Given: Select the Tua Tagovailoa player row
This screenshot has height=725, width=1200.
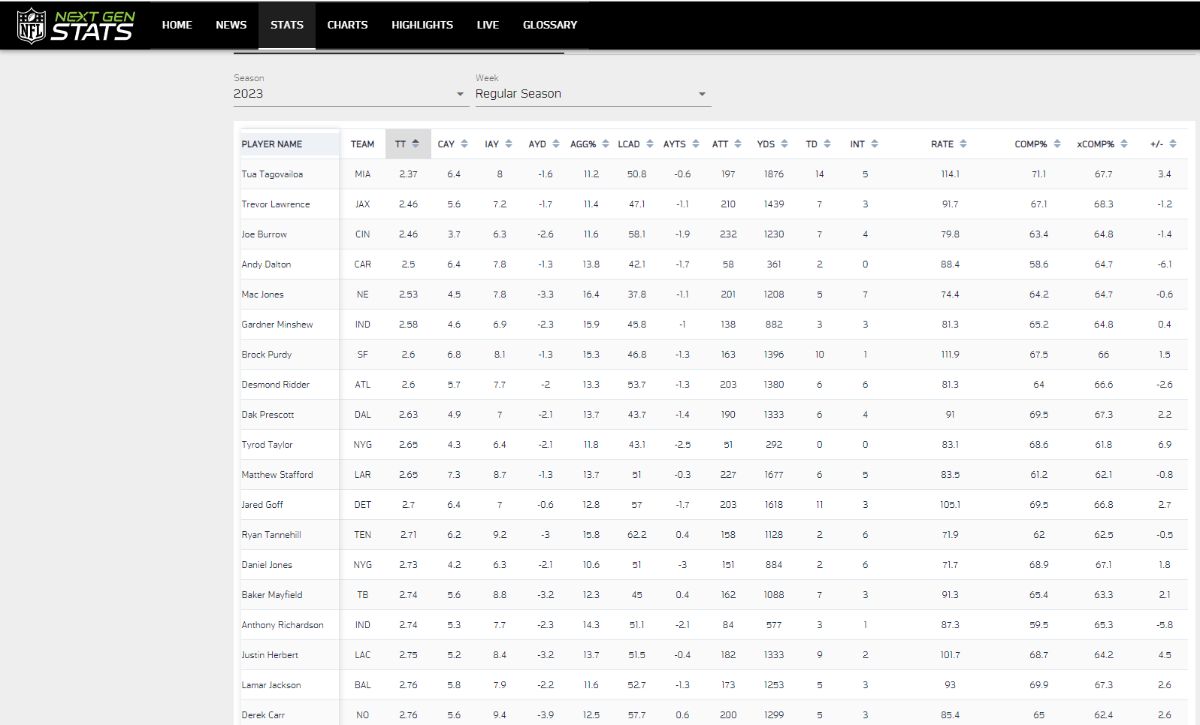Looking at the screenshot, I should pyautogui.click(x=272, y=174).
